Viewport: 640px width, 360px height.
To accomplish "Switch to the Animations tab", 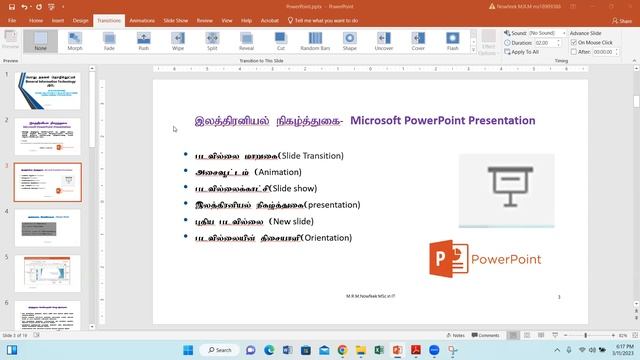I will (142, 20).
